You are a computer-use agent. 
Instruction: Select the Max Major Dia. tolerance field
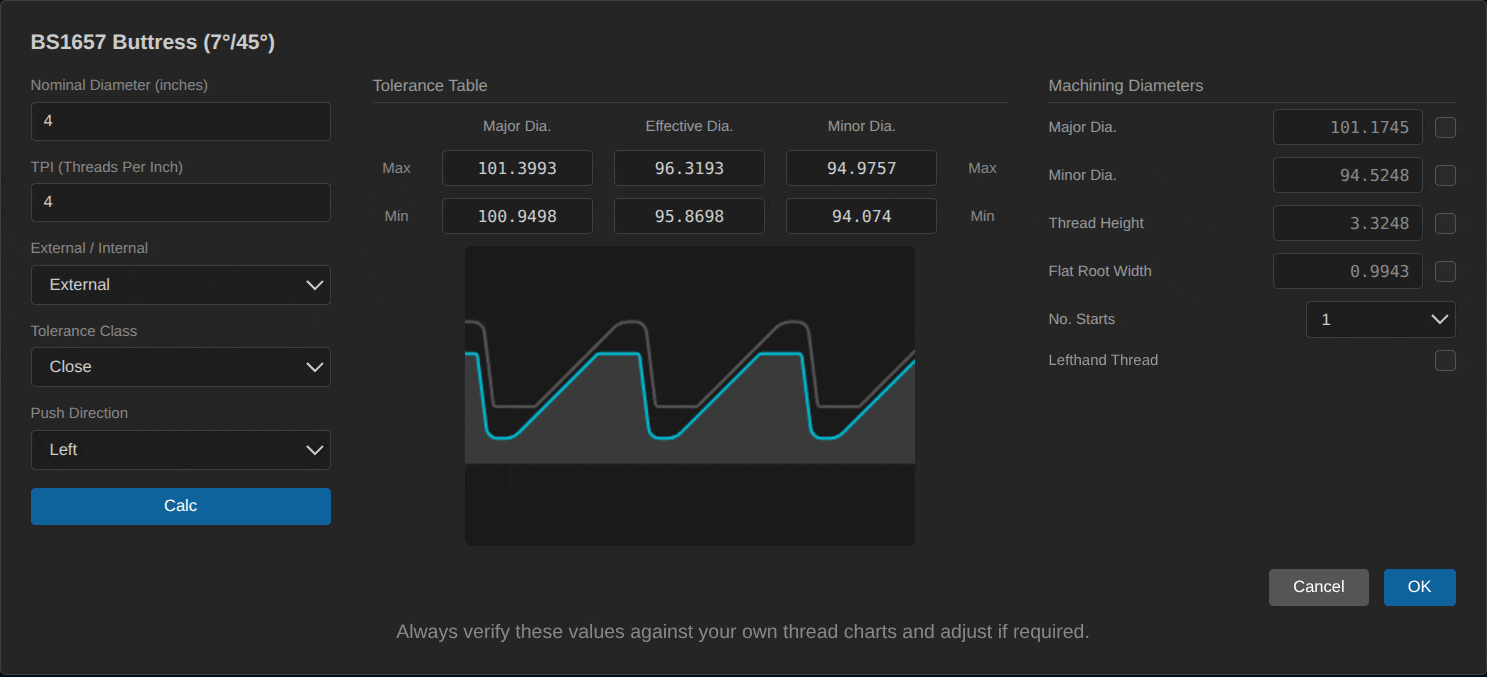tap(517, 168)
